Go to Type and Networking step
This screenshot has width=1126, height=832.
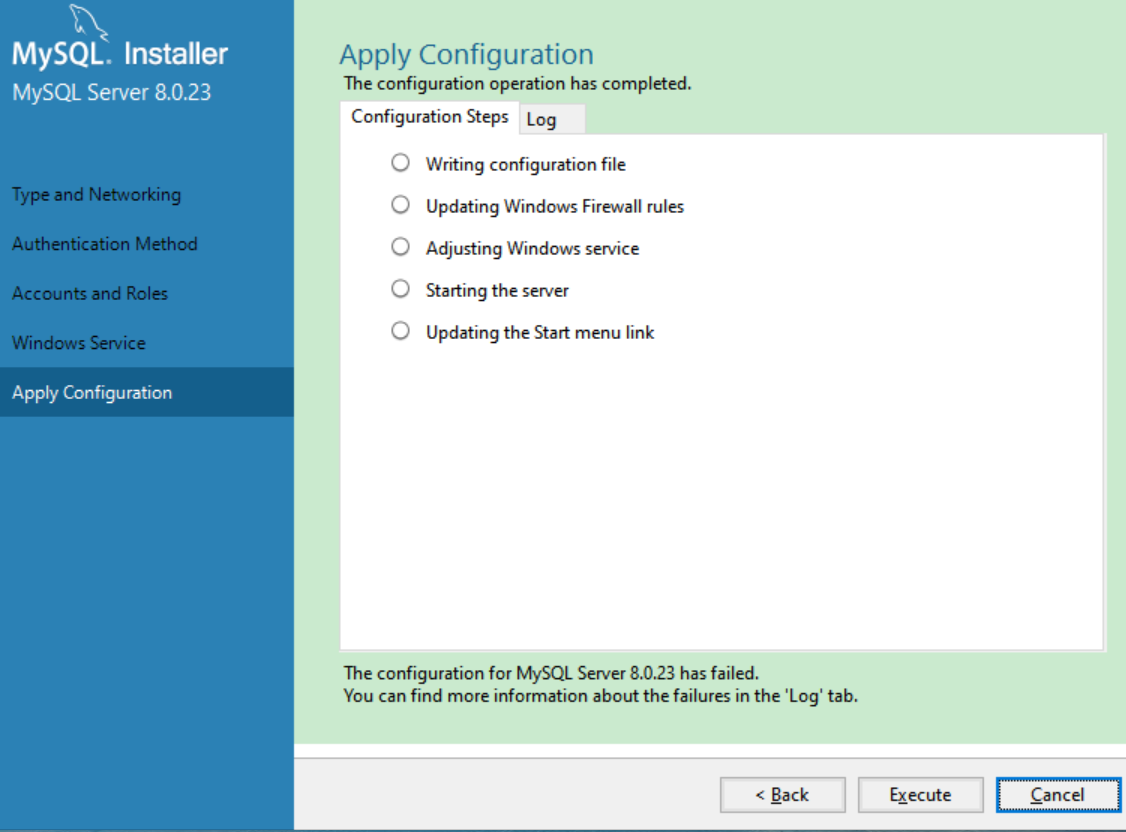point(97,195)
